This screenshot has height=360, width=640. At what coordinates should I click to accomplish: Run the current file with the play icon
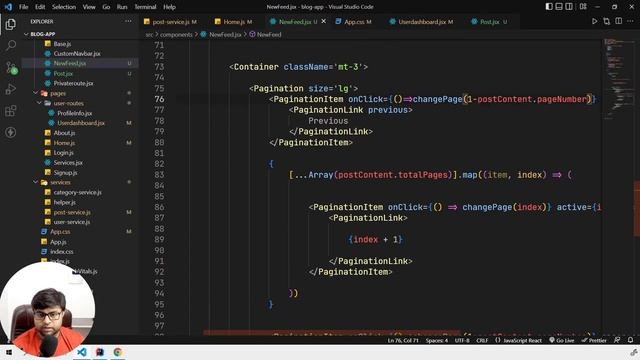pyautogui.click(x=594, y=21)
